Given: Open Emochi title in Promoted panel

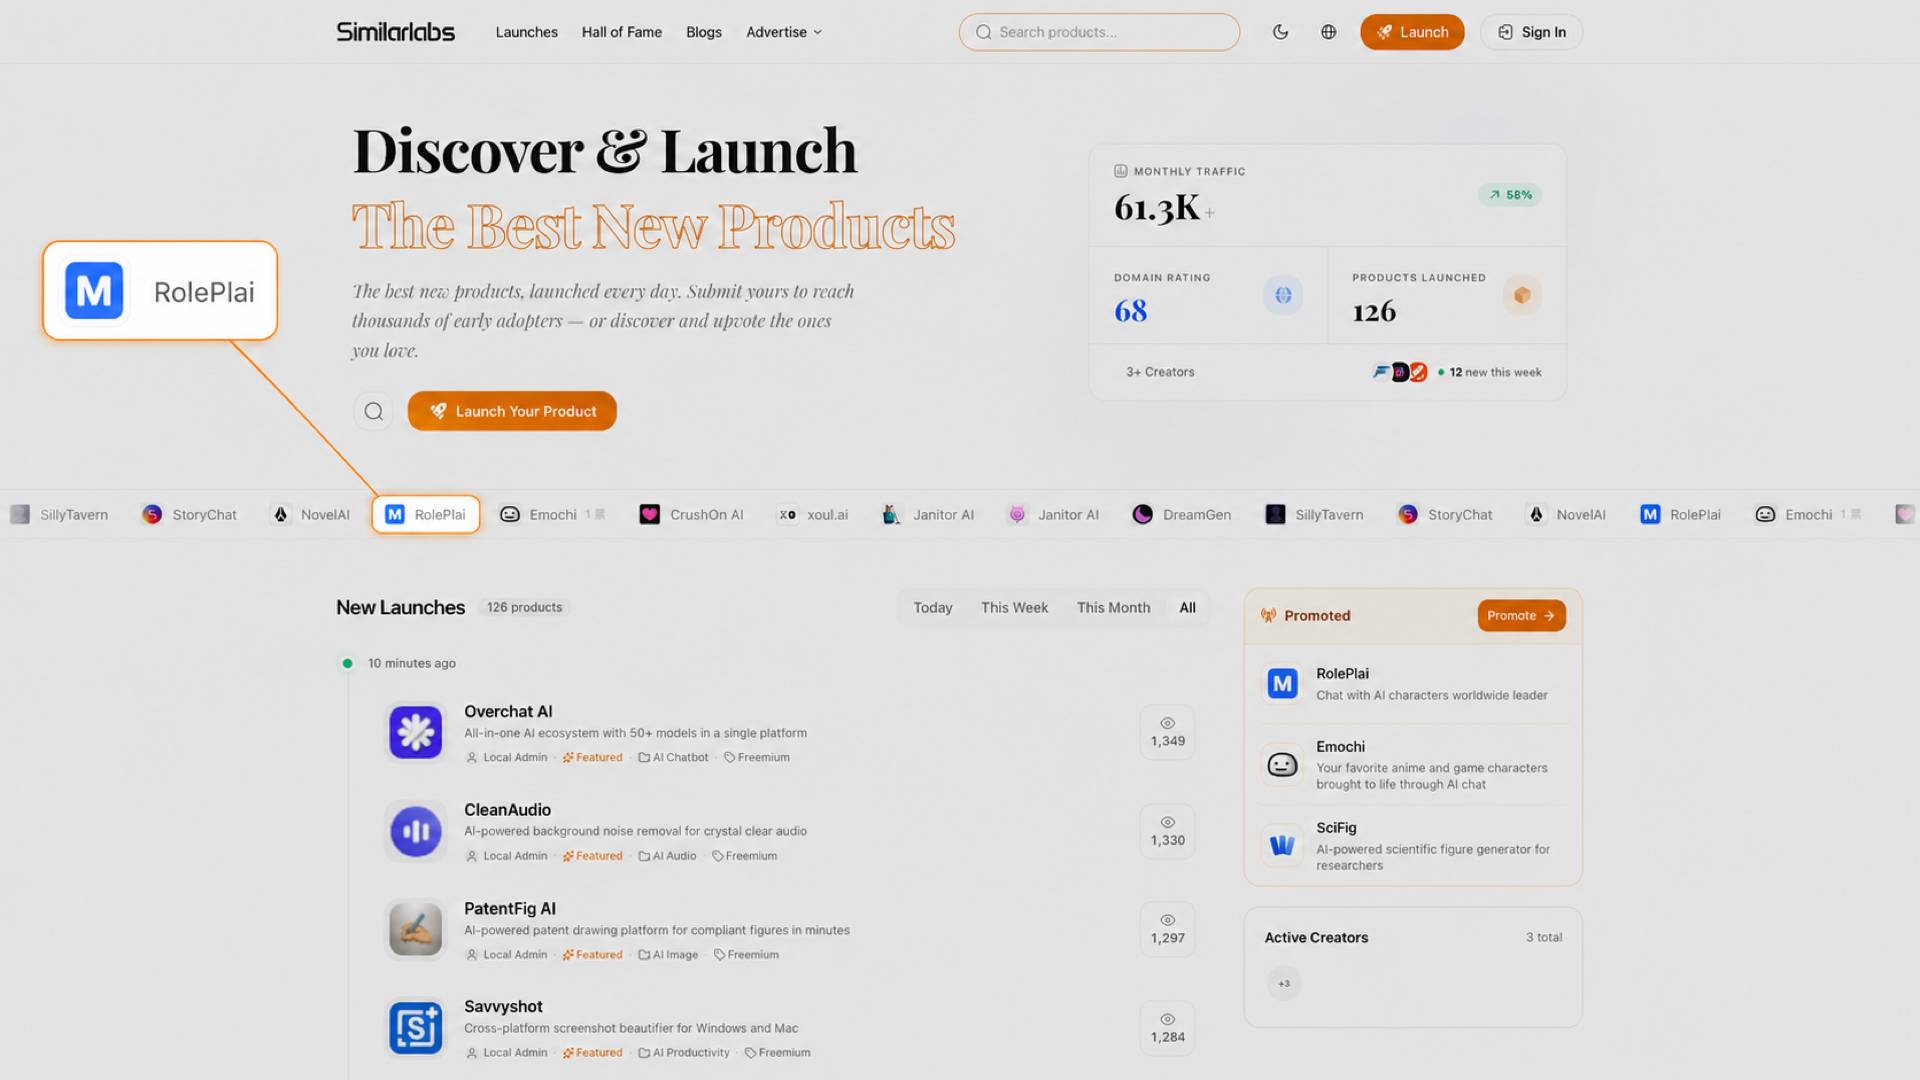Looking at the screenshot, I should 1340,747.
